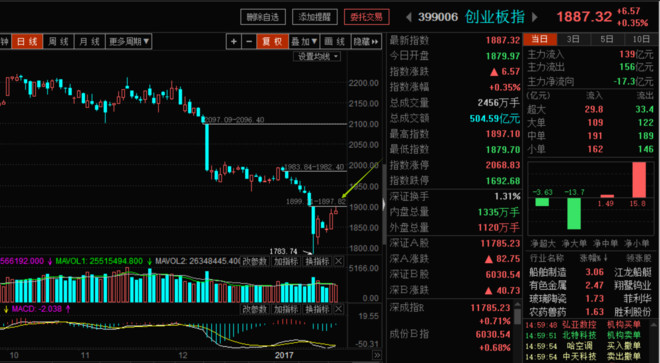Open leading stock 胜利股份
The width and height of the screenshot is (660, 363).
(633, 312)
